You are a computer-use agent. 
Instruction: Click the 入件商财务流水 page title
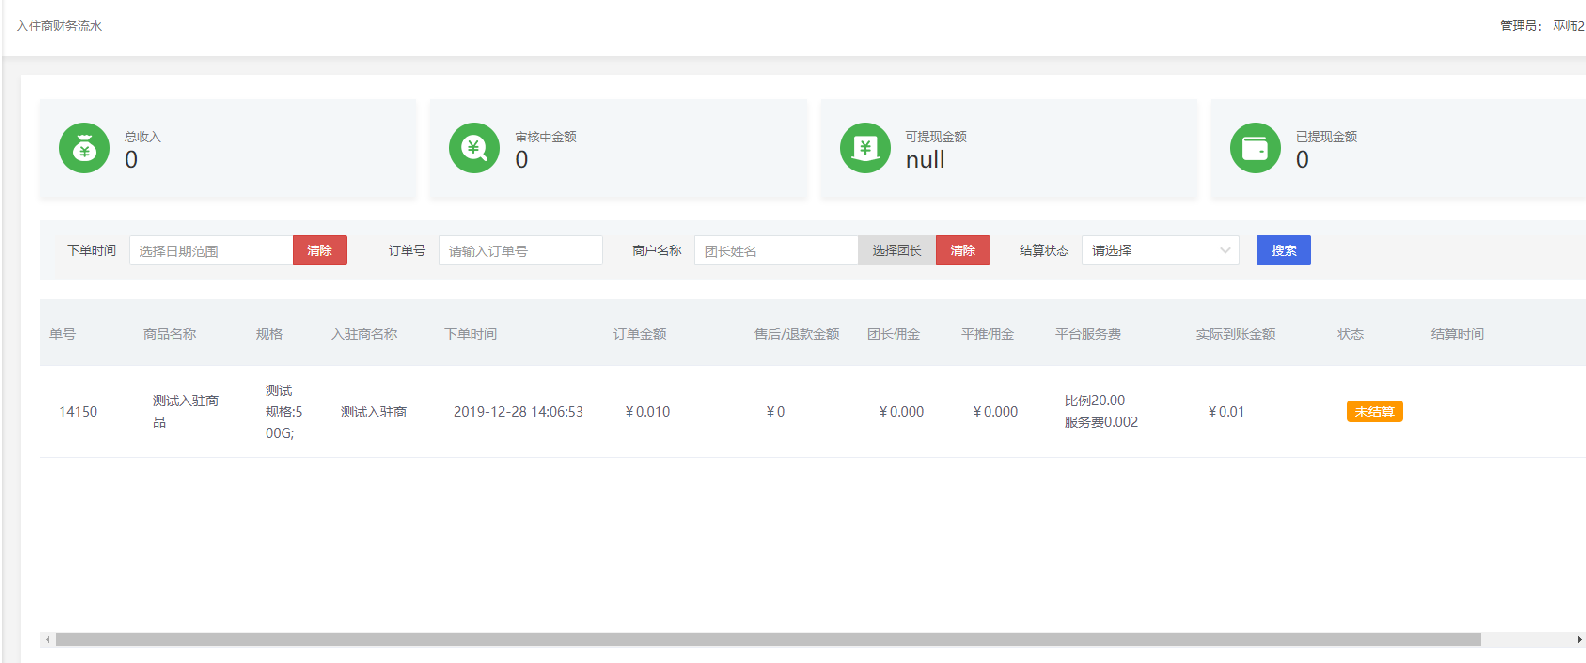tap(60, 26)
